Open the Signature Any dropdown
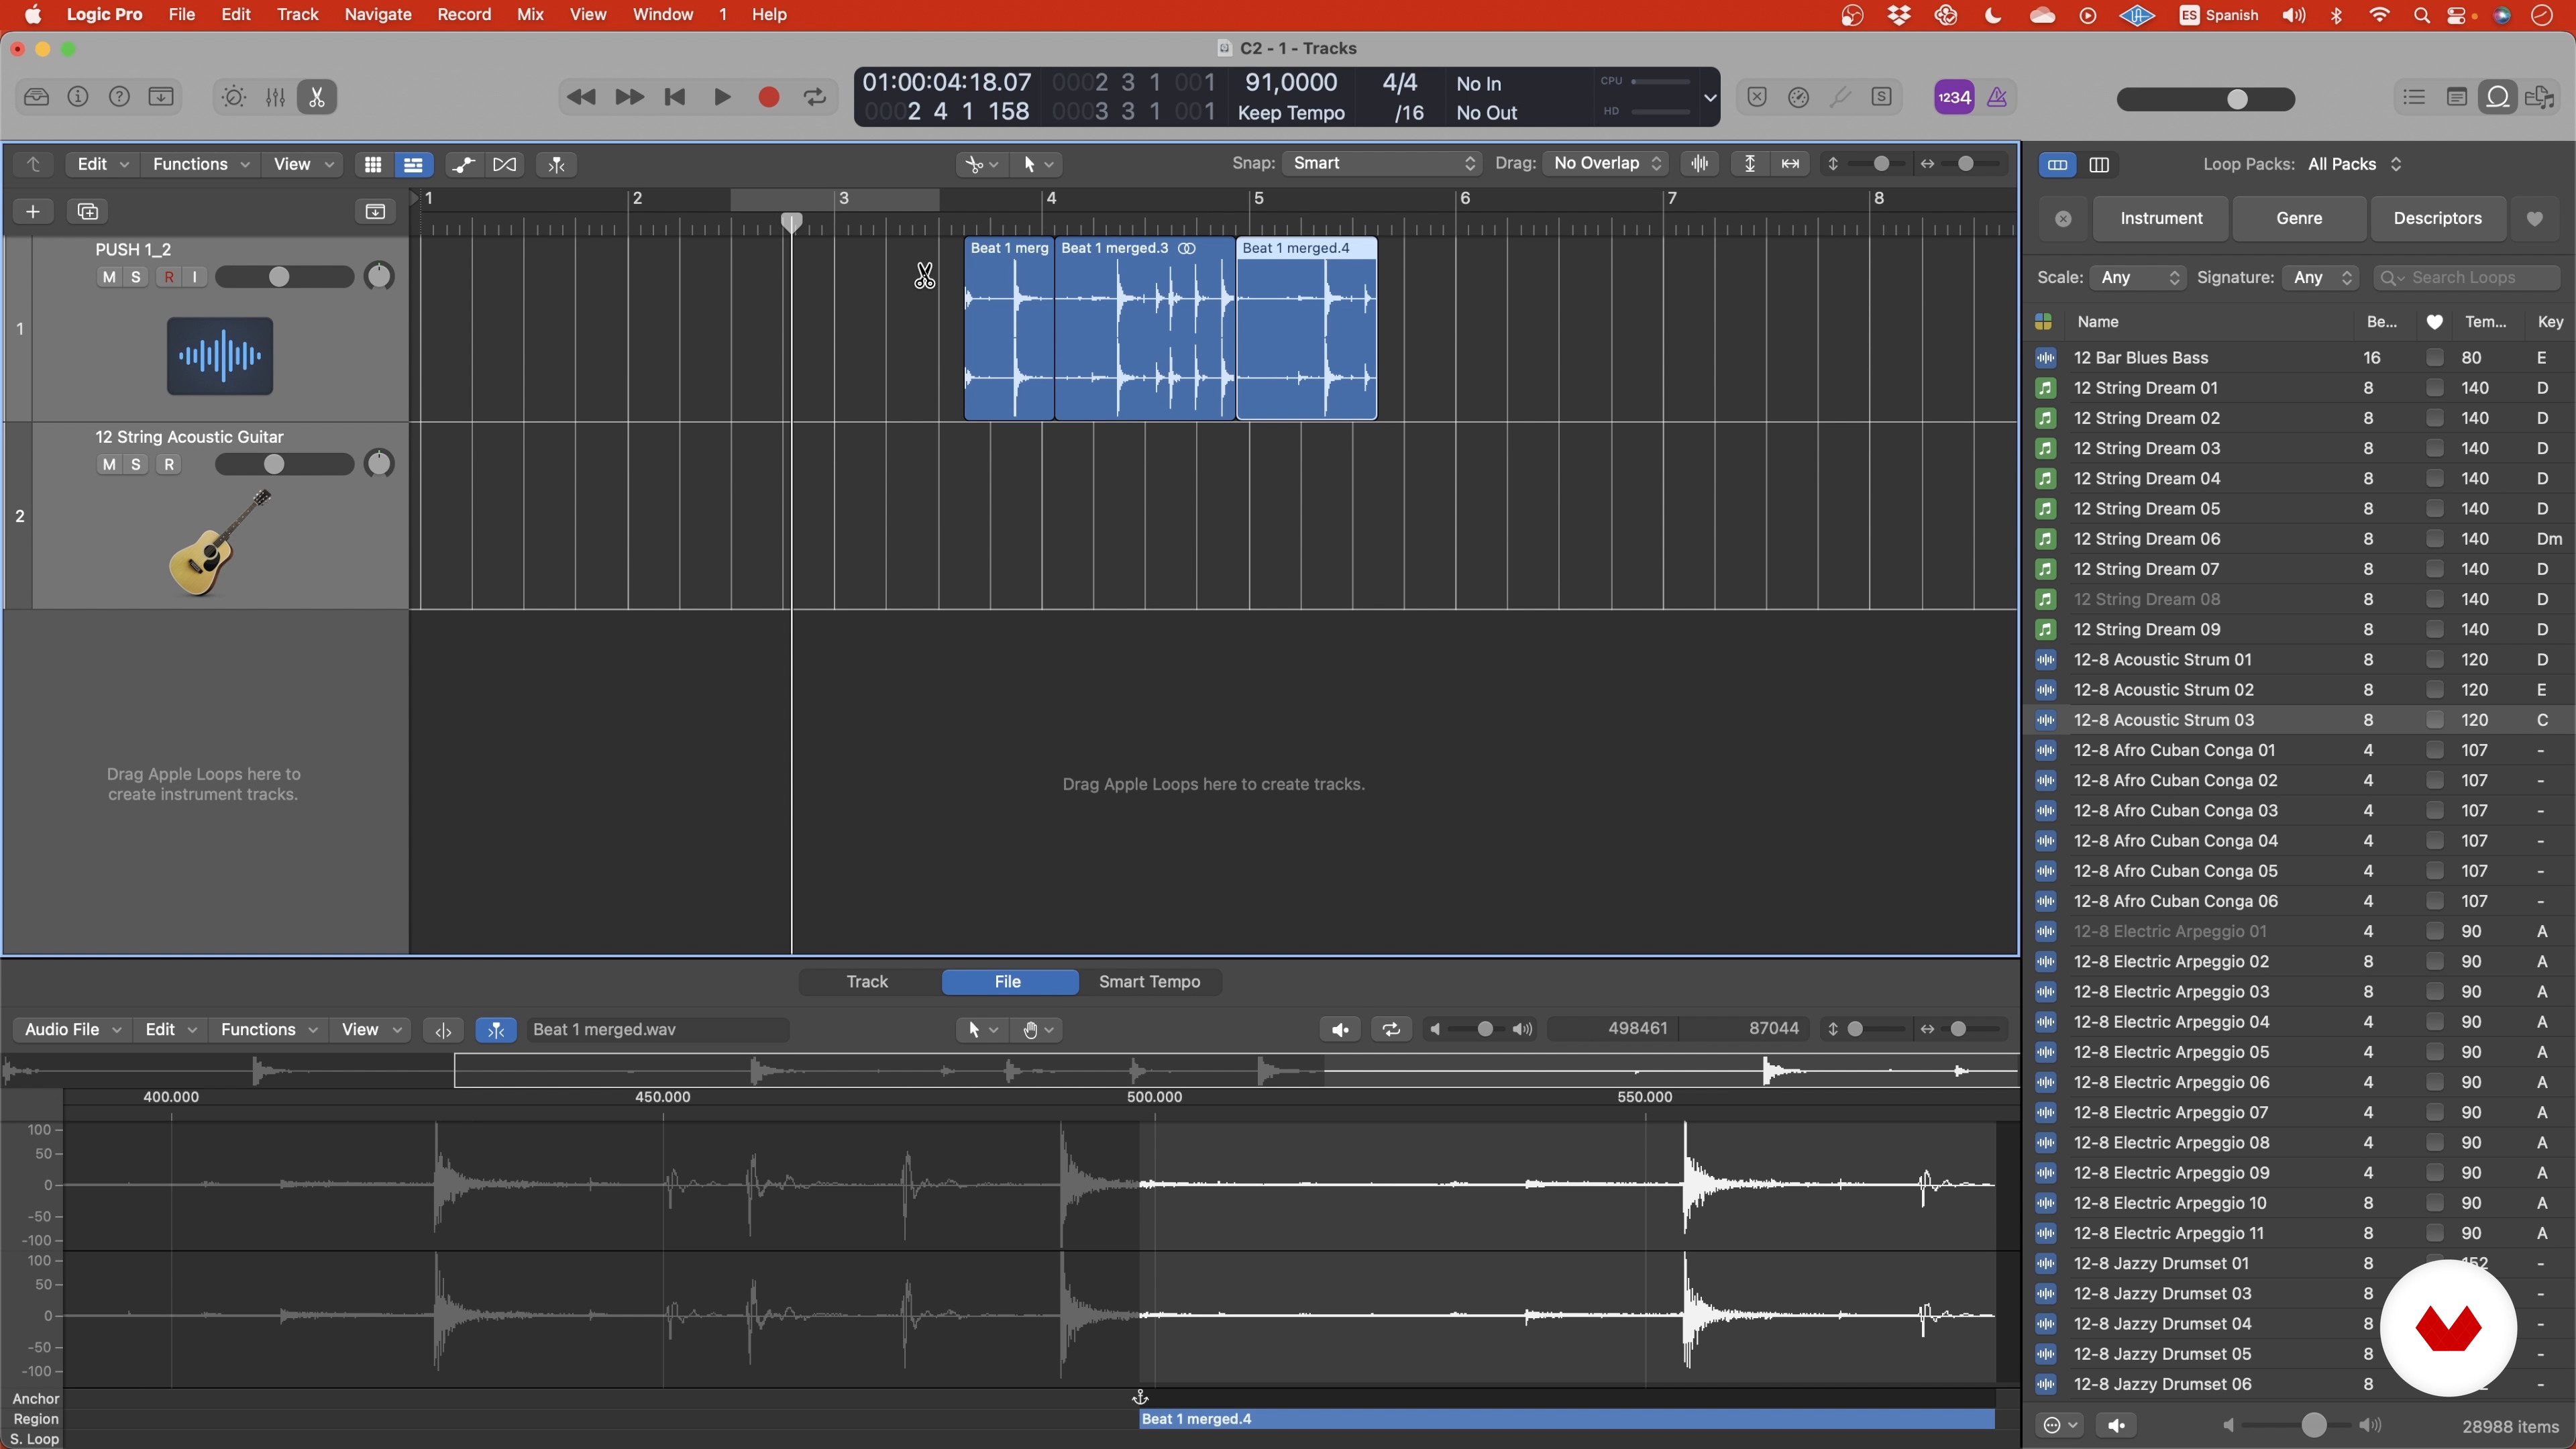This screenshot has width=2576, height=1449. pyautogui.click(x=2322, y=277)
